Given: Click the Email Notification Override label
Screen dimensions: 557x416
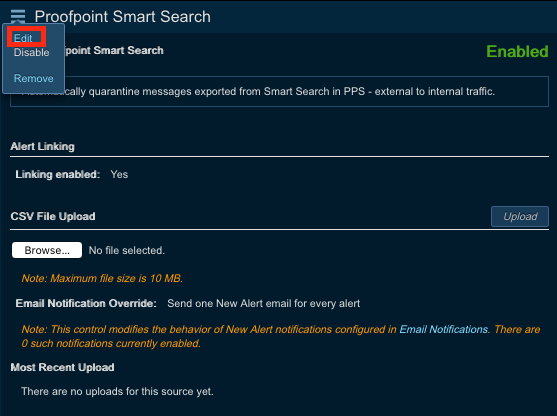Looking at the screenshot, I should pos(86,303).
